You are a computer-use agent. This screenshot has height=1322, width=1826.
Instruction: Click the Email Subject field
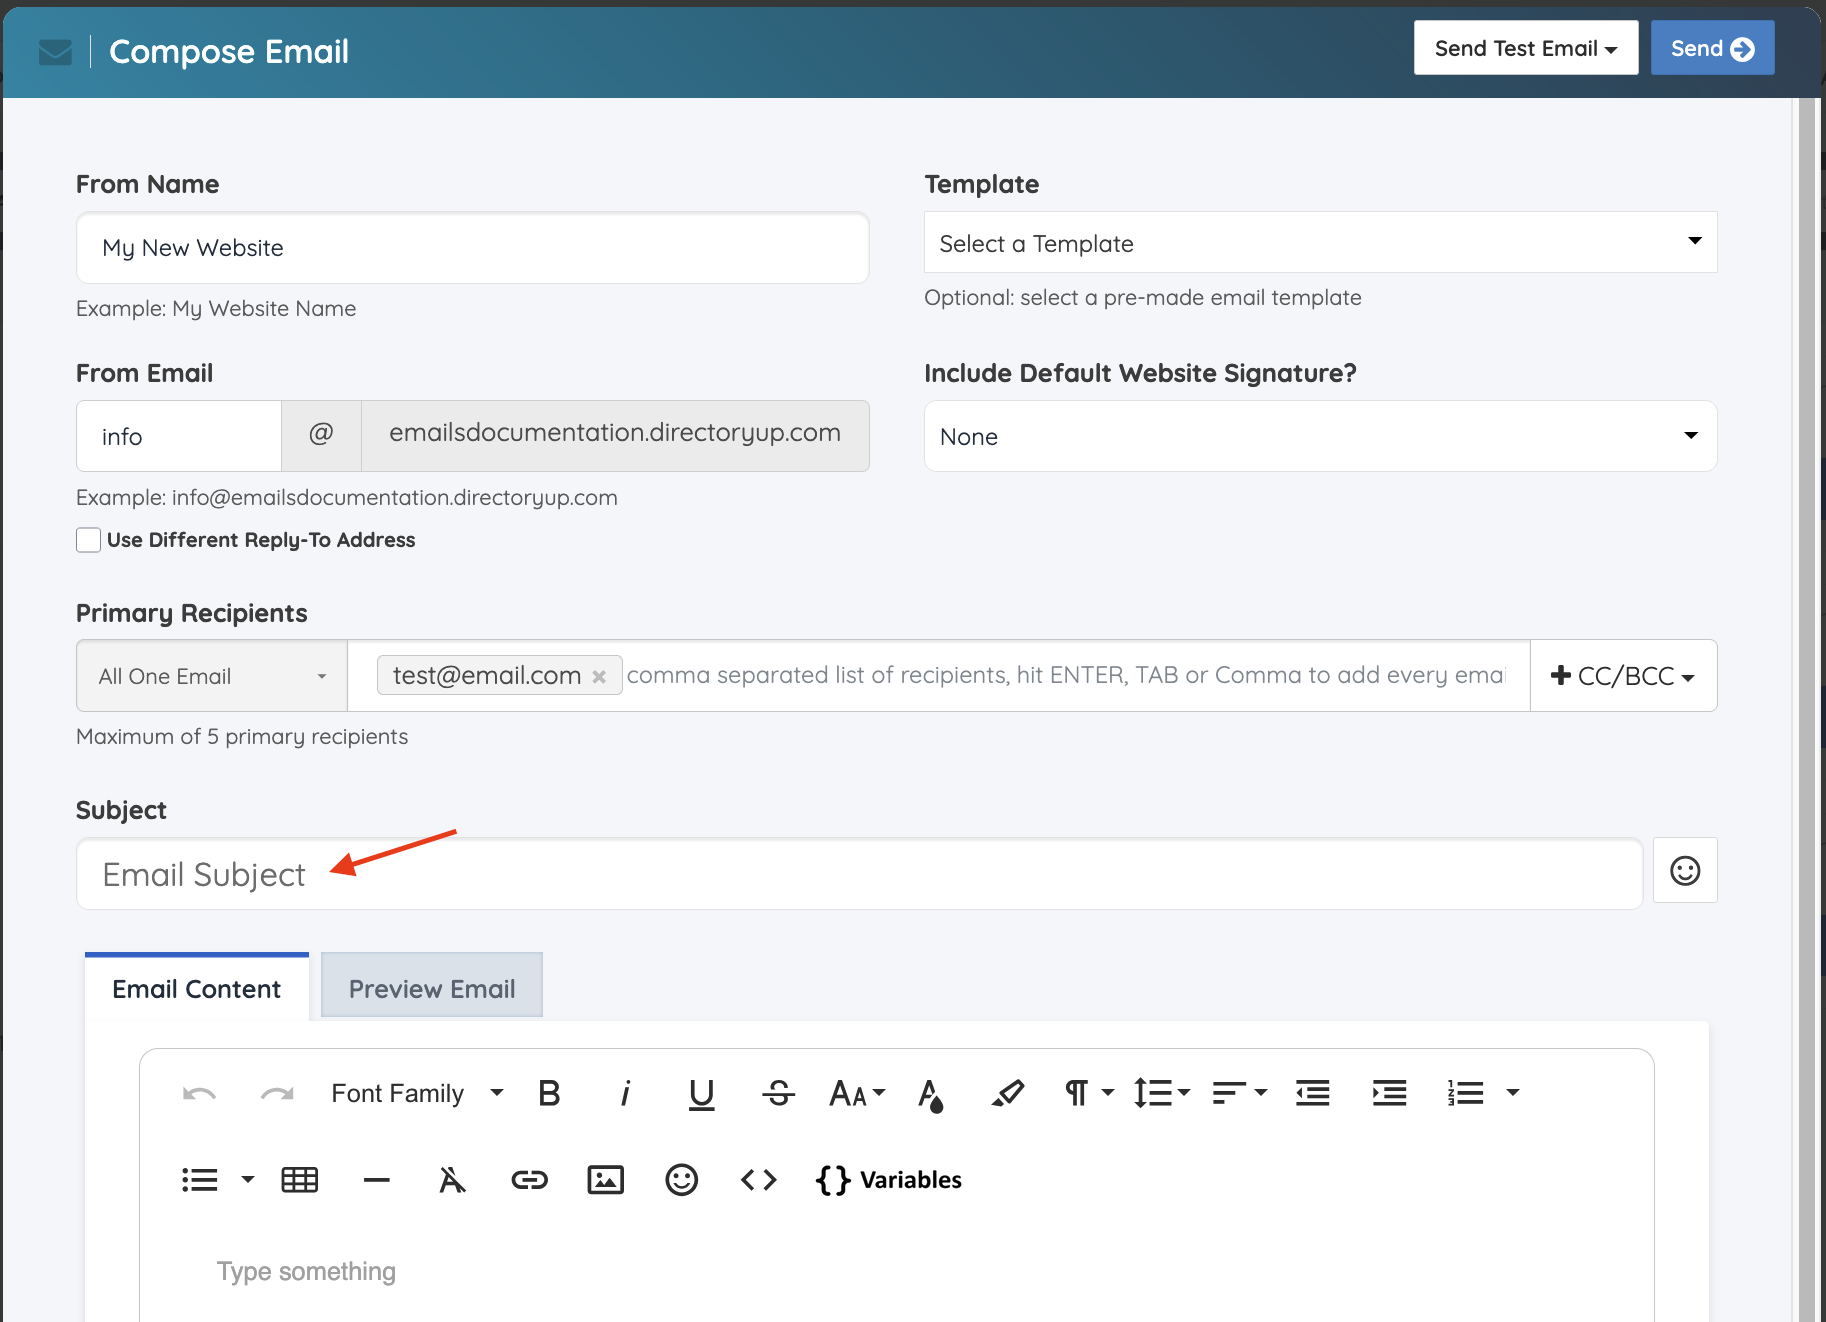(859, 874)
